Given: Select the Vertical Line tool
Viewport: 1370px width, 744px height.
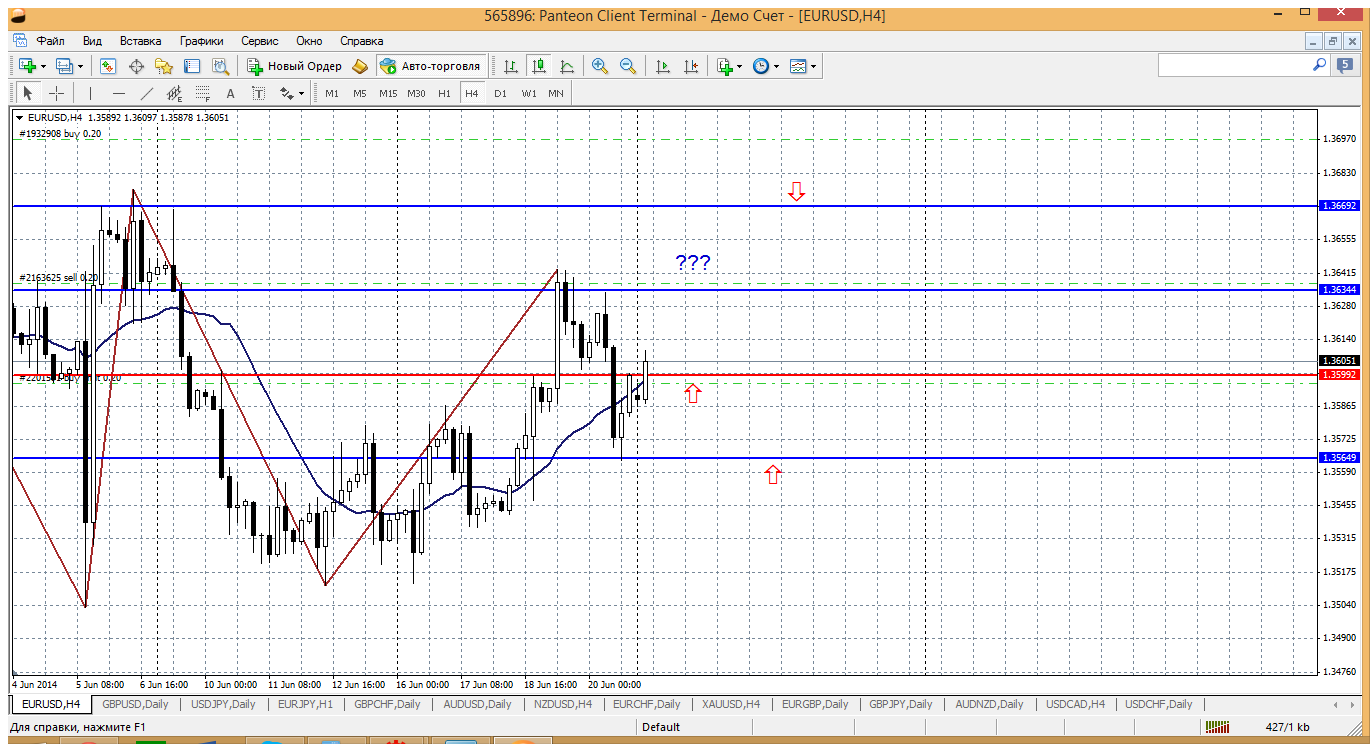Looking at the screenshot, I should [x=90, y=93].
